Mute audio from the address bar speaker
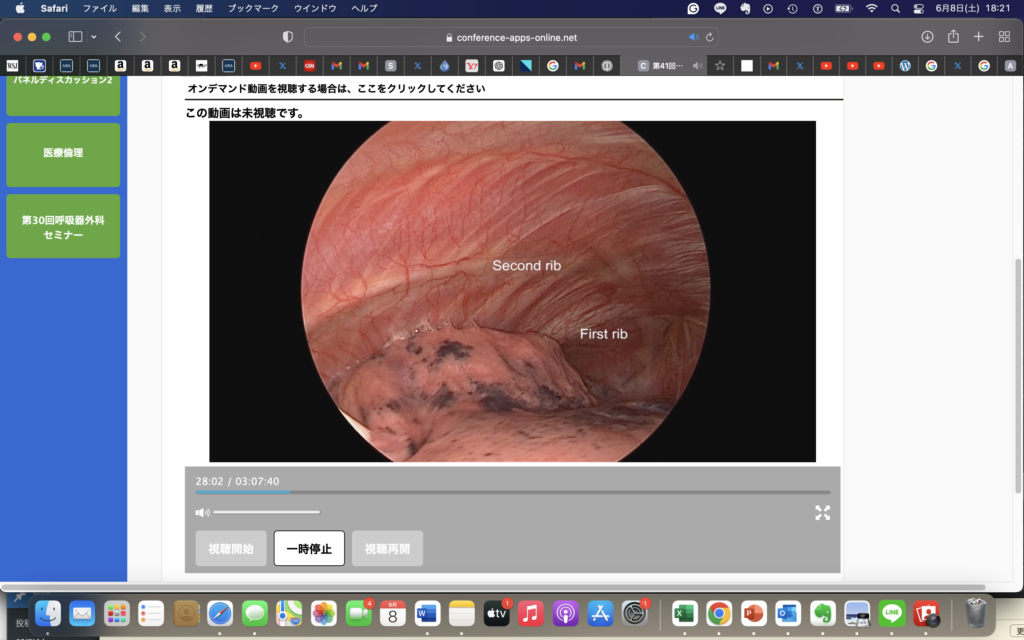The width and height of the screenshot is (1024, 640). pos(694,37)
